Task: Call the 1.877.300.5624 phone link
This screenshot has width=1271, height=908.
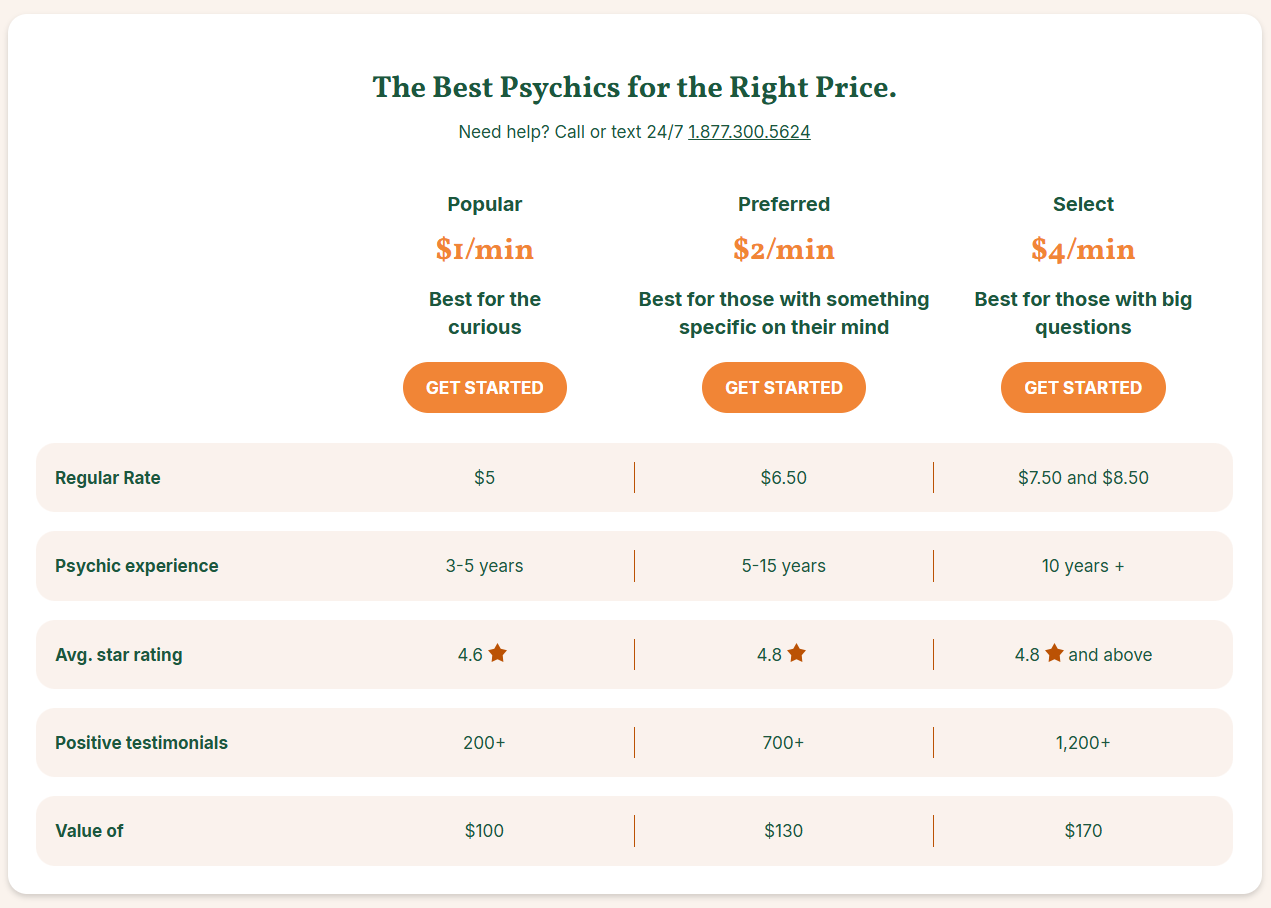Action: click(749, 132)
